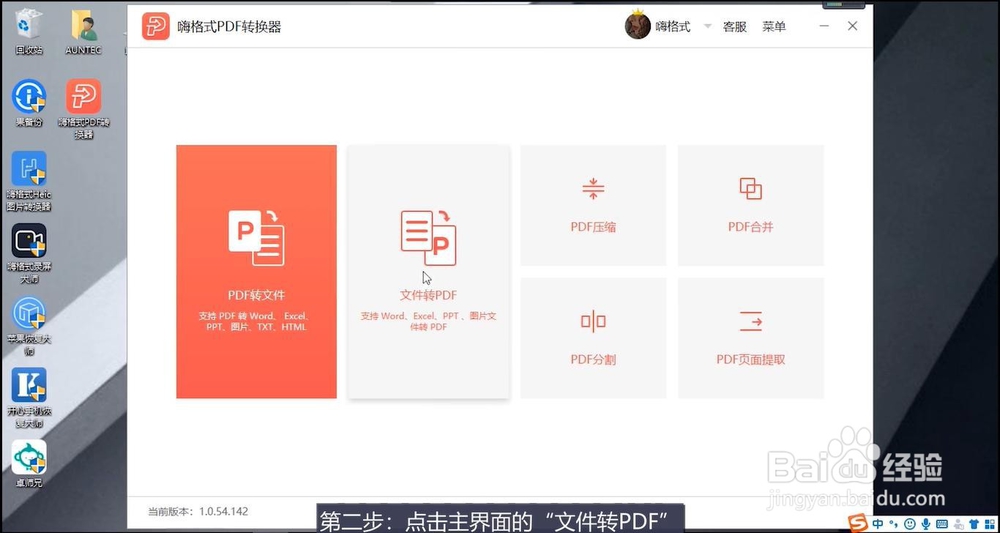
Task: Select the 嗨格式PDF转换器 desktop shortcut
Action: 84,108
